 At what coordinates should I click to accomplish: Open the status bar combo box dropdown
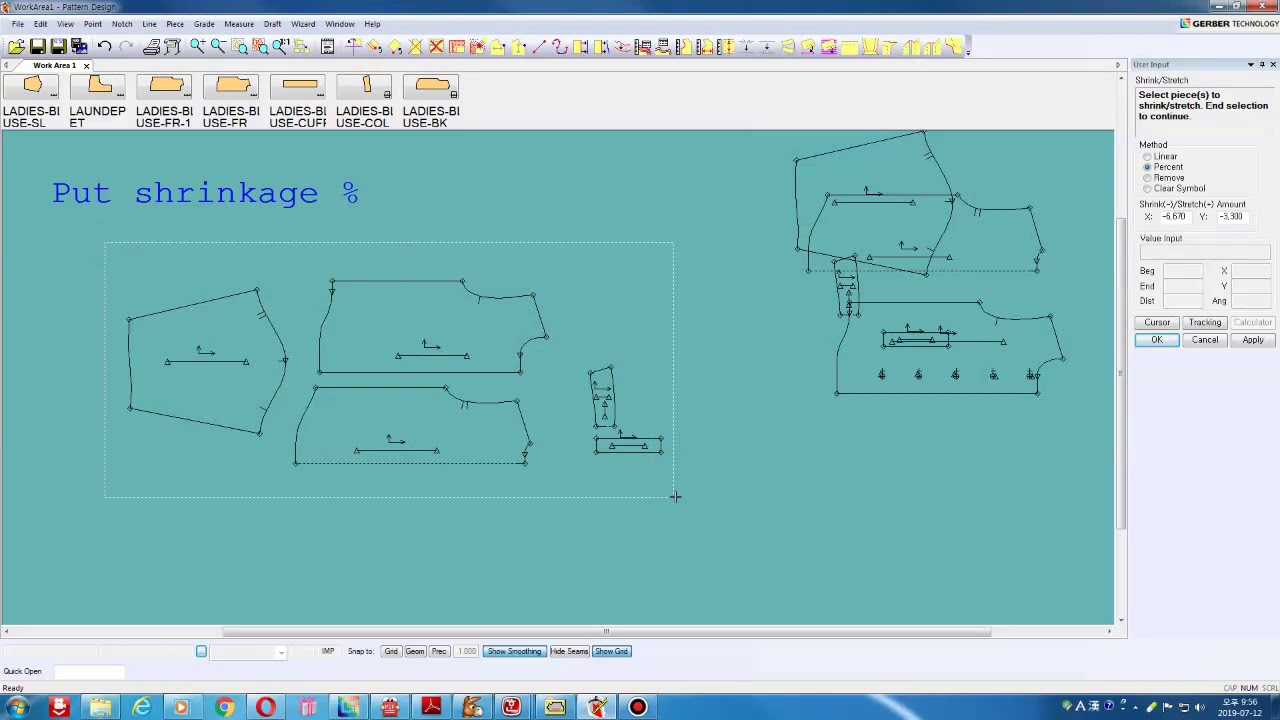click(x=281, y=652)
